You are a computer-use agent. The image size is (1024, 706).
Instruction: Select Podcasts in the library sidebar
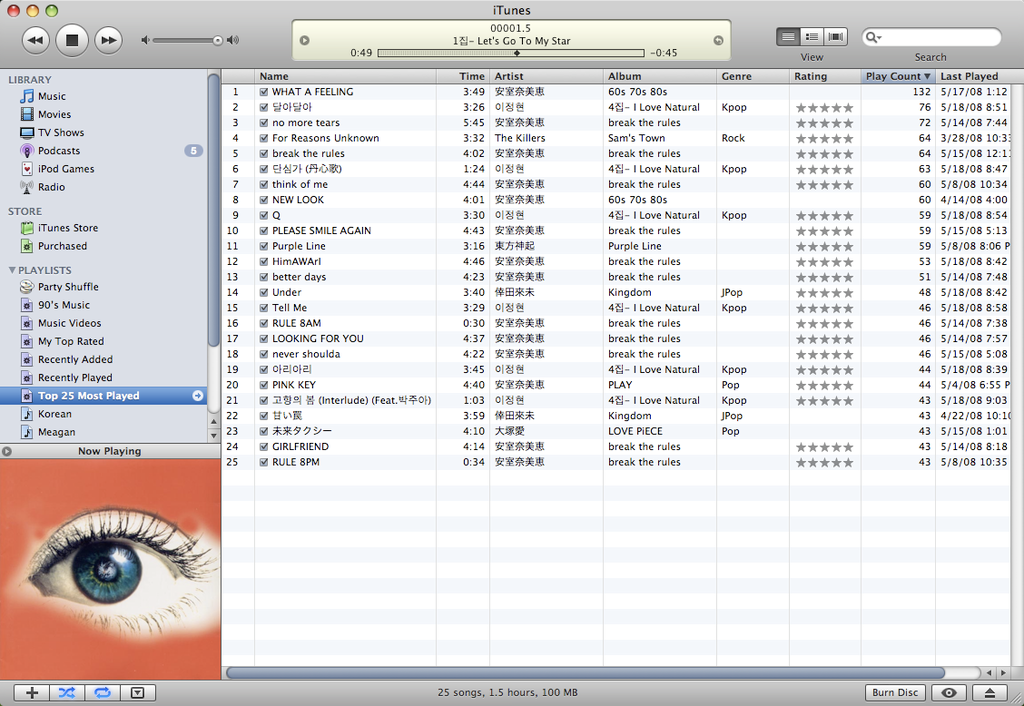(58, 151)
